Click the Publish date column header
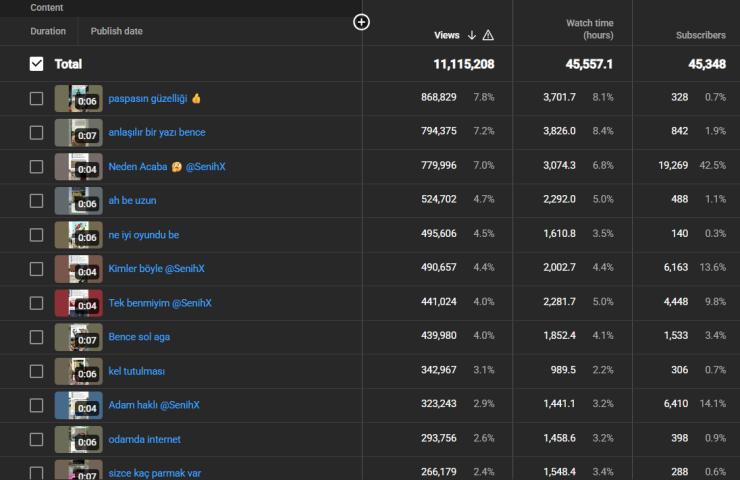This screenshot has width=740, height=480. 116,31
